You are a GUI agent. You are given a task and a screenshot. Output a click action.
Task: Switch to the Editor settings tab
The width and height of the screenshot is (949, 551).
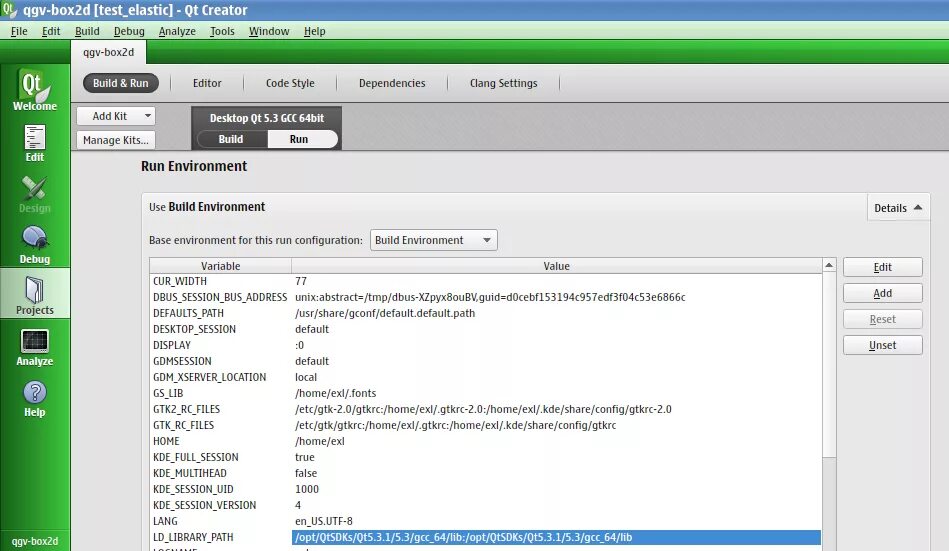pyautogui.click(x=207, y=83)
